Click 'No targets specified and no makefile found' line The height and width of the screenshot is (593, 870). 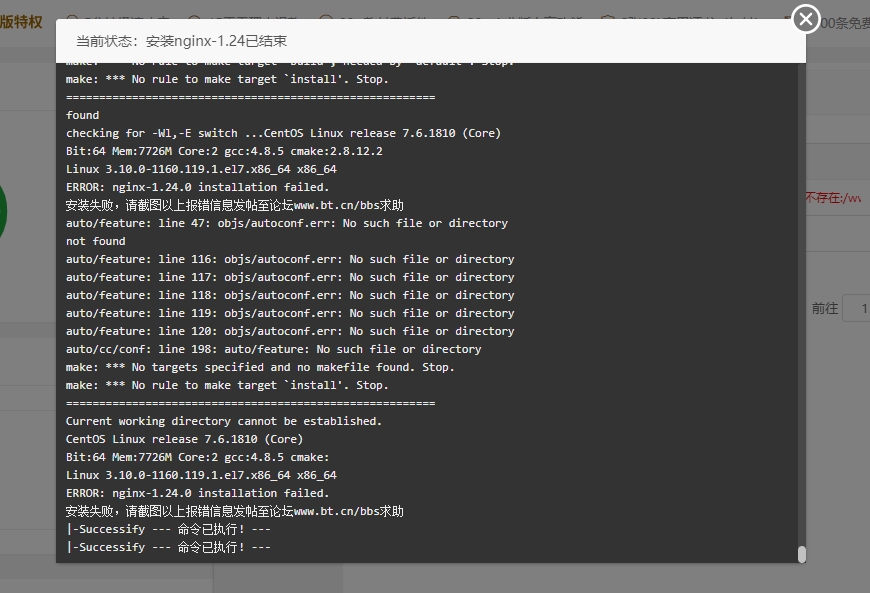pyautogui.click(x=260, y=367)
